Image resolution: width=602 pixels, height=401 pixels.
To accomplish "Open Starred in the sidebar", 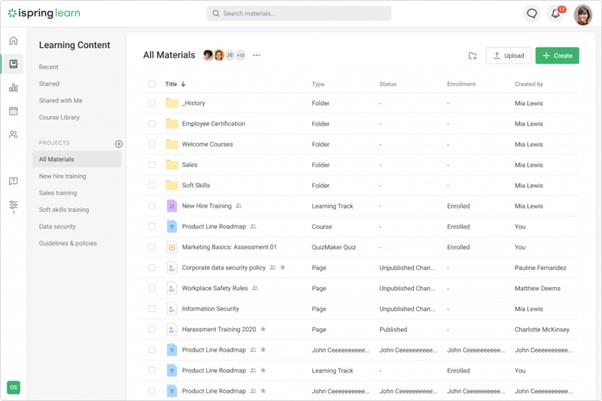I will pyautogui.click(x=49, y=83).
